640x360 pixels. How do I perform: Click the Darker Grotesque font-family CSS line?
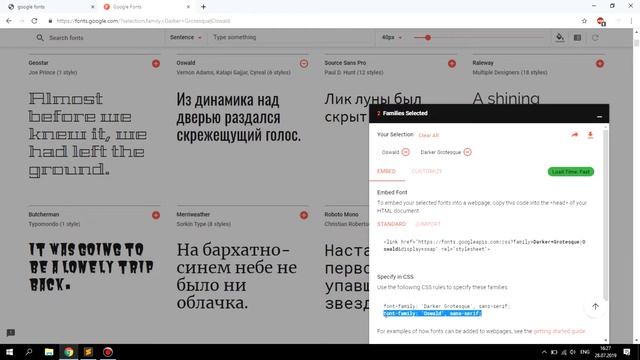point(447,306)
